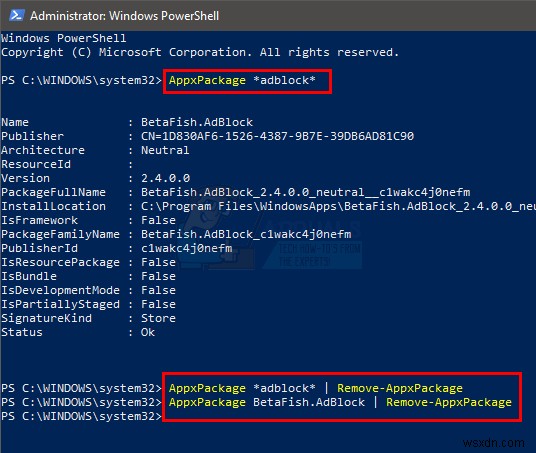The height and width of the screenshot is (453, 536).
Task: Click the 'IsPartiallyStaged' property label
Action: click(61, 304)
